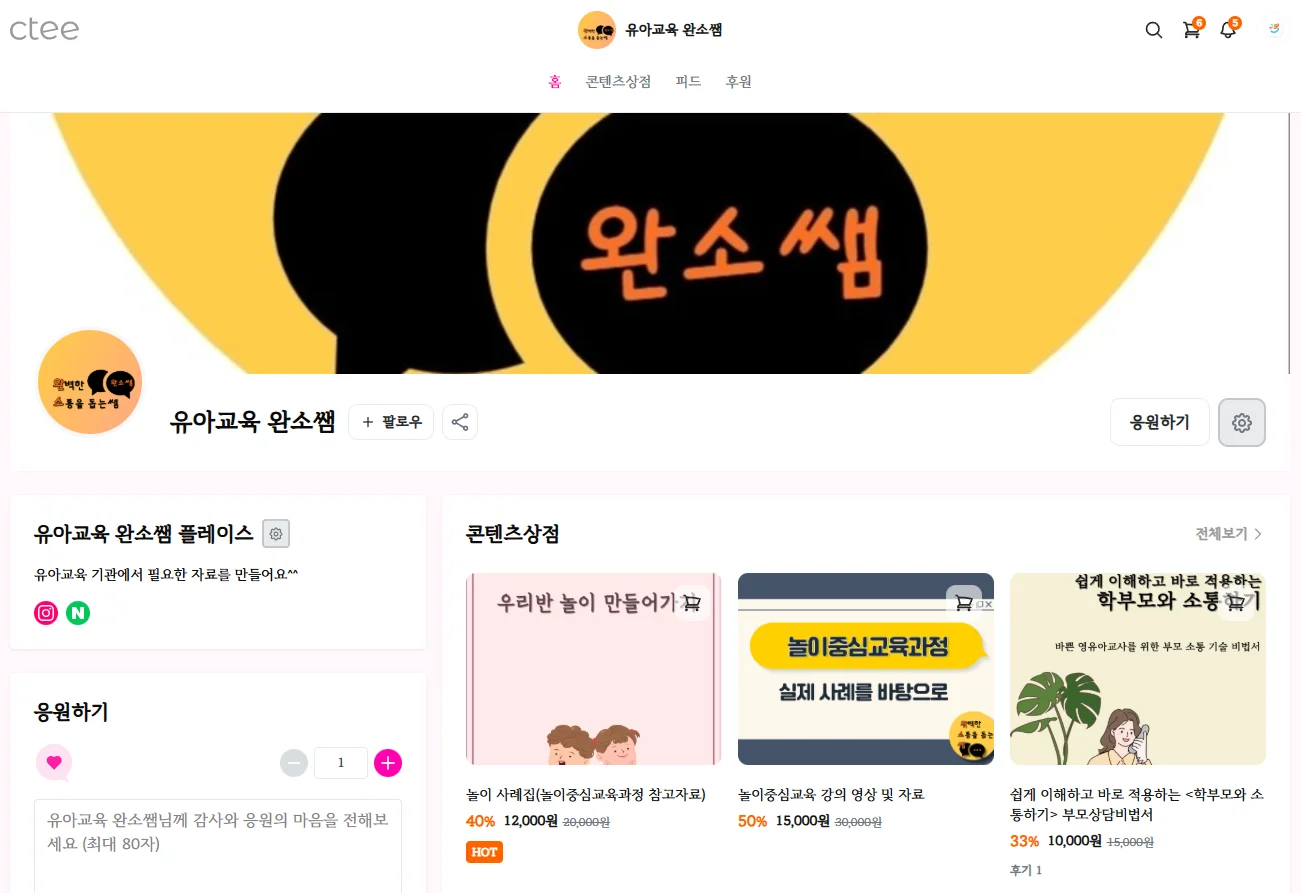Select the 후원 tab

tap(739, 82)
